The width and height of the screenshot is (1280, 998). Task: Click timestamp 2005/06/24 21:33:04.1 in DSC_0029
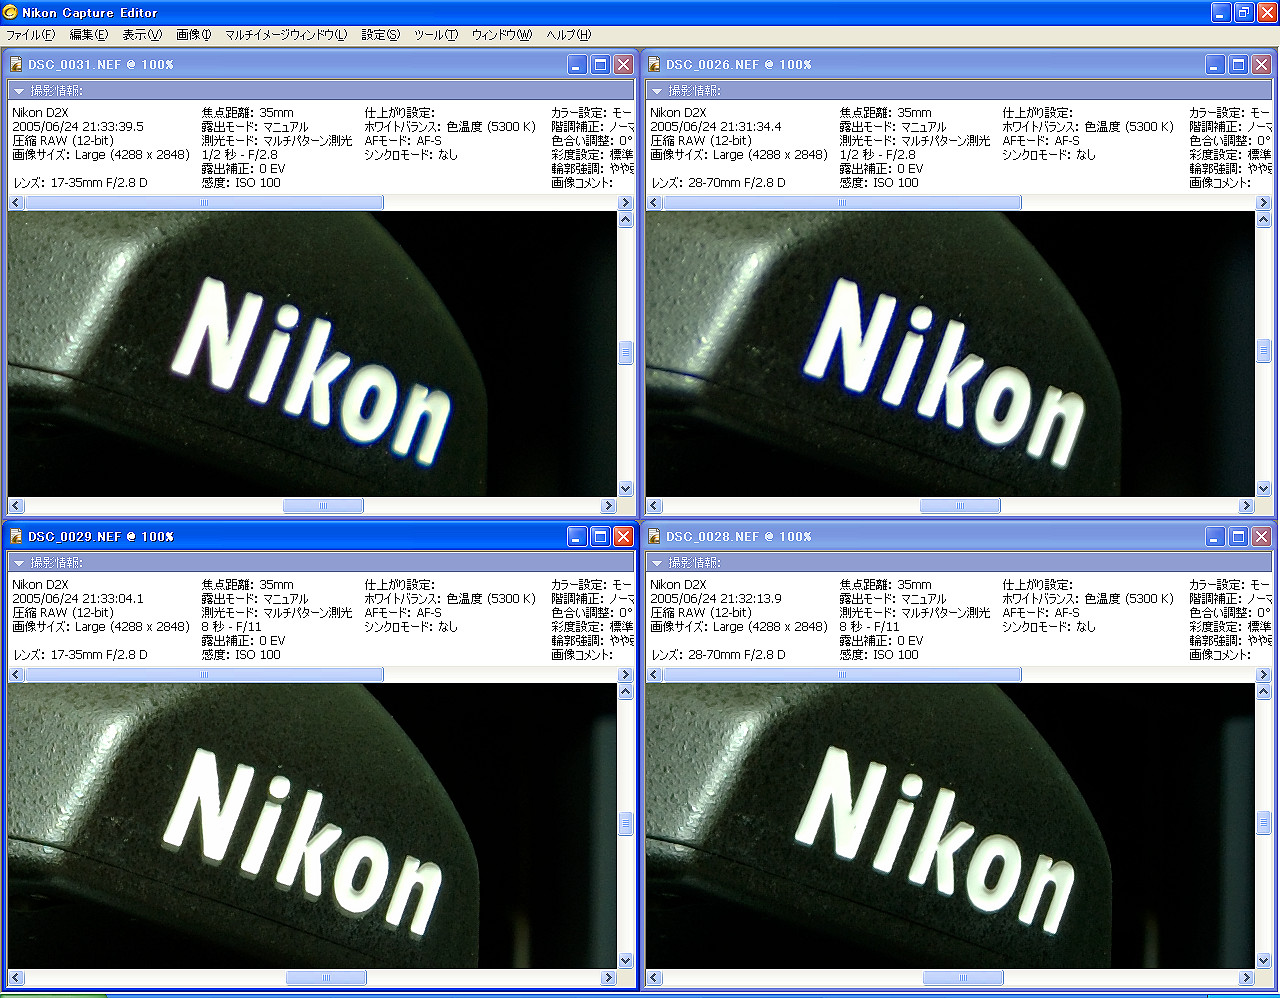click(78, 599)
